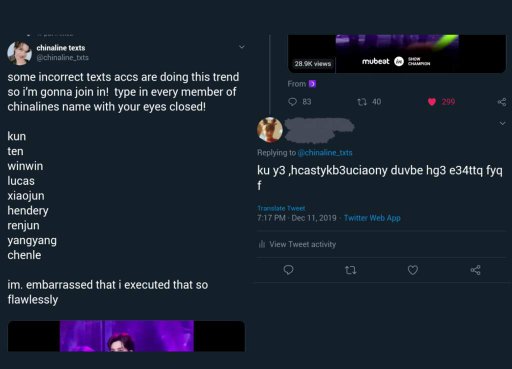Click View Tweet activity

click(x=302, y=244)
